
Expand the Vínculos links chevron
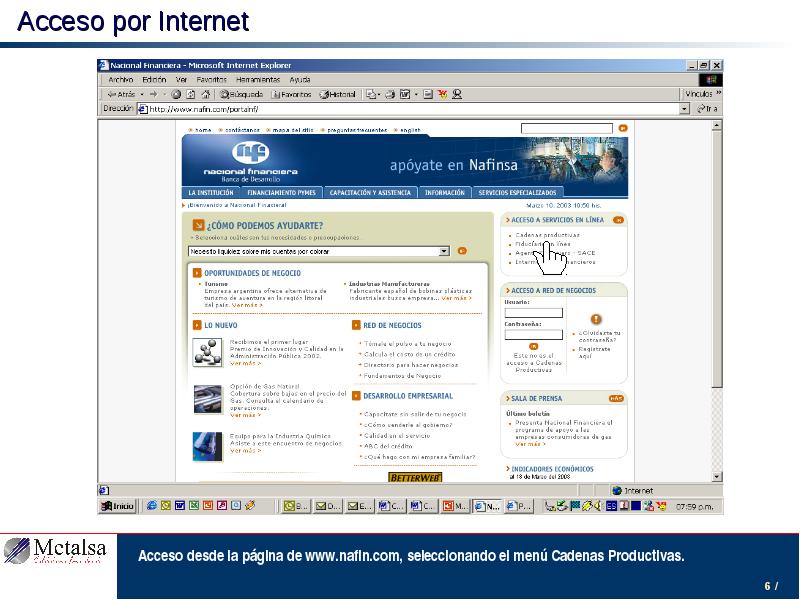pyautogui.click(x=718, y=93)
